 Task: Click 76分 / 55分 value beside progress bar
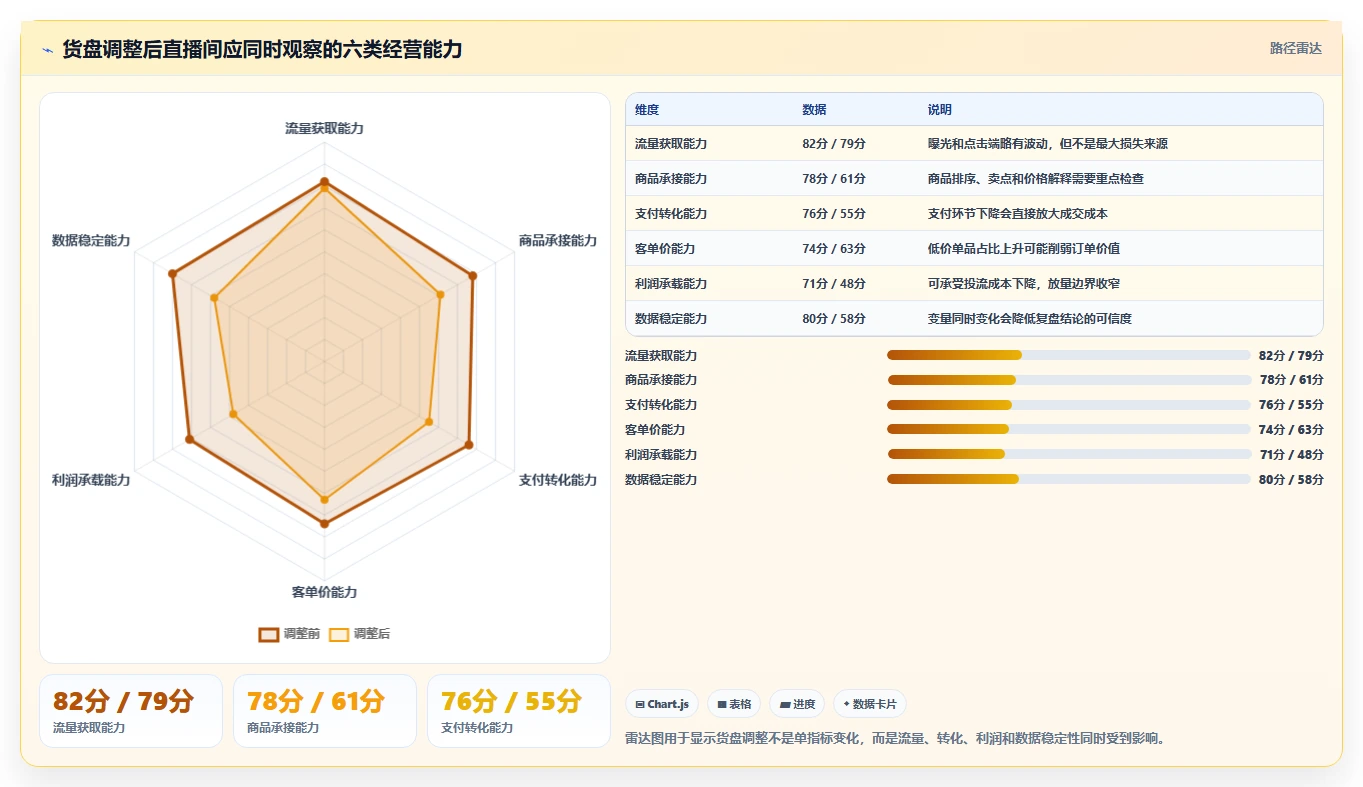click(x=1291, y=405)
